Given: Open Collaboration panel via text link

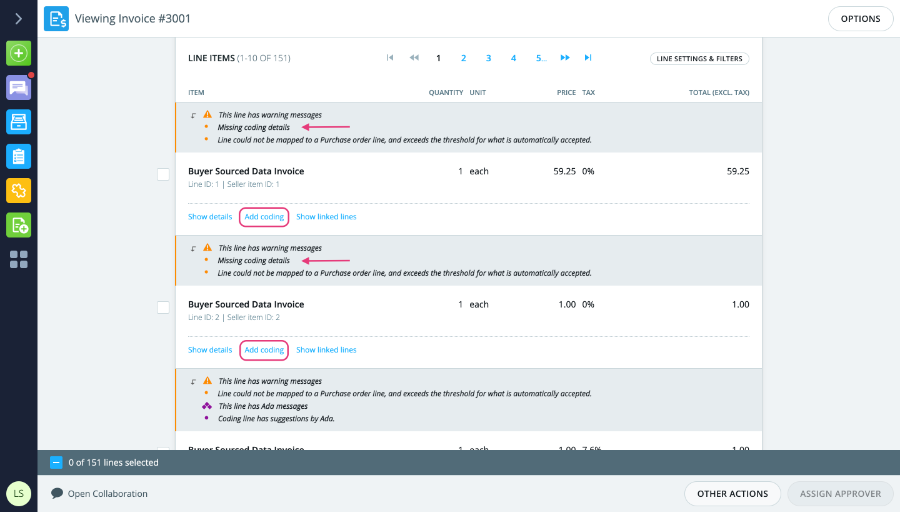Looking at the screenshot, I should [107, 494].
